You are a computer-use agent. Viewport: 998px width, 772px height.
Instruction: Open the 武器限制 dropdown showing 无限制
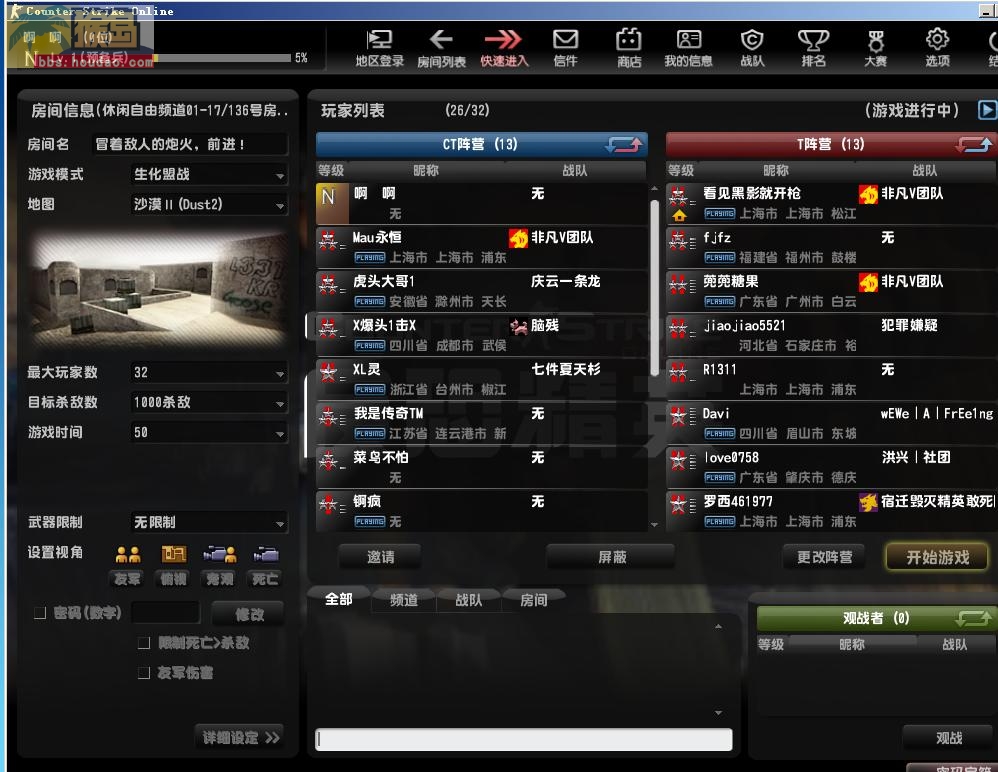tap(209, 523)
